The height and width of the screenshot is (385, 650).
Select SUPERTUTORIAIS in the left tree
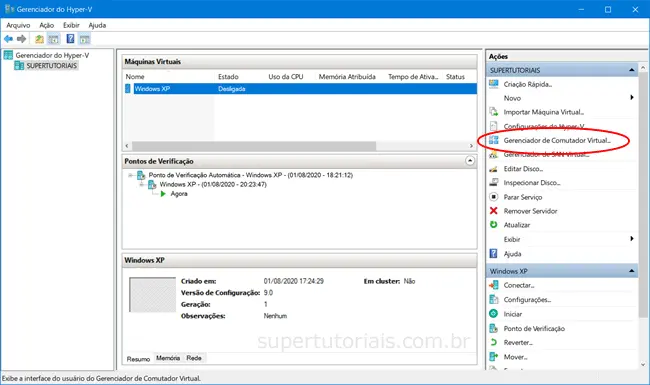51,65
